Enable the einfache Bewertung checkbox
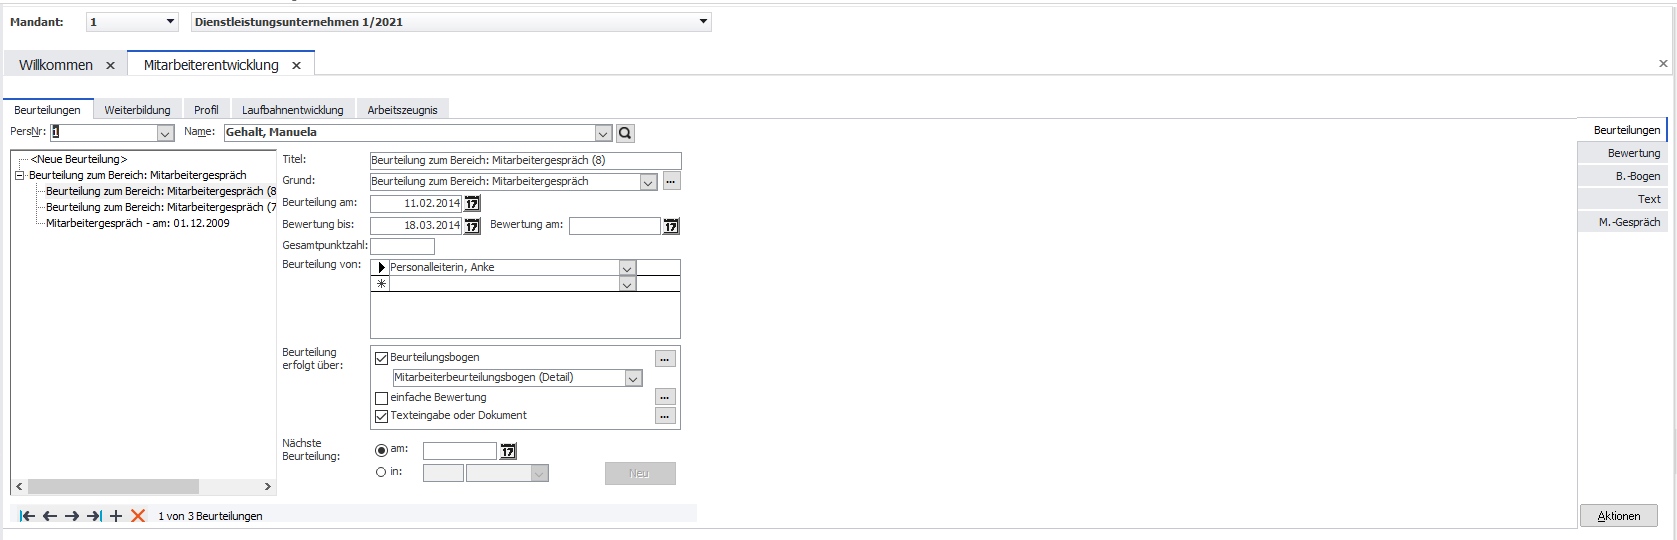Screen dimensions: 1677x540 [381, 398]
